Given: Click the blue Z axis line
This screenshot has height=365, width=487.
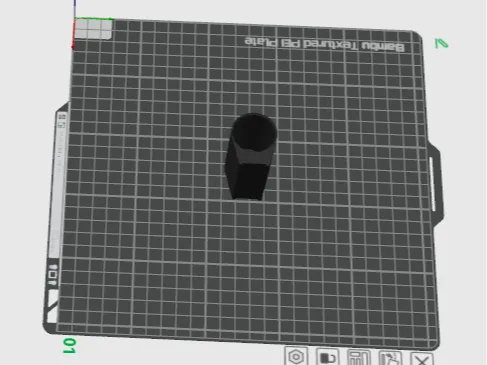Looking at the screenshot, I should [75, 8].
